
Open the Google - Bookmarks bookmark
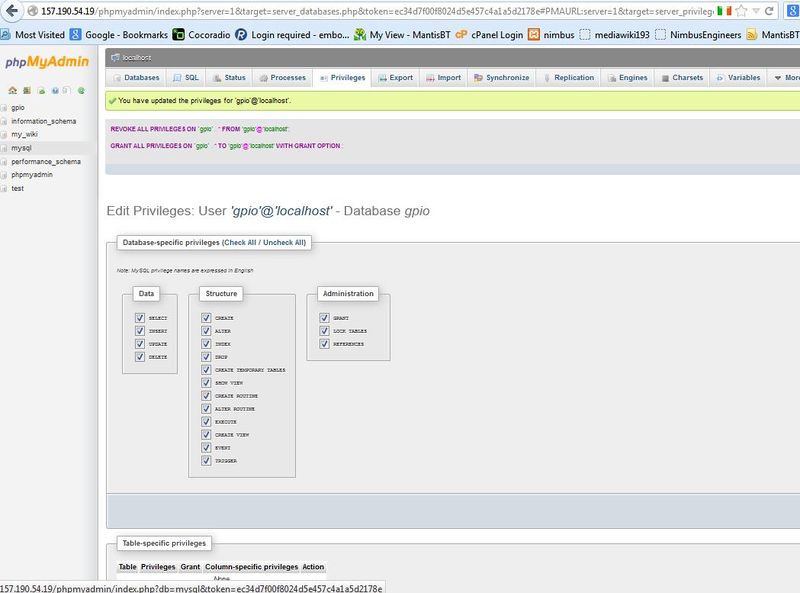(x=119, y=35)
